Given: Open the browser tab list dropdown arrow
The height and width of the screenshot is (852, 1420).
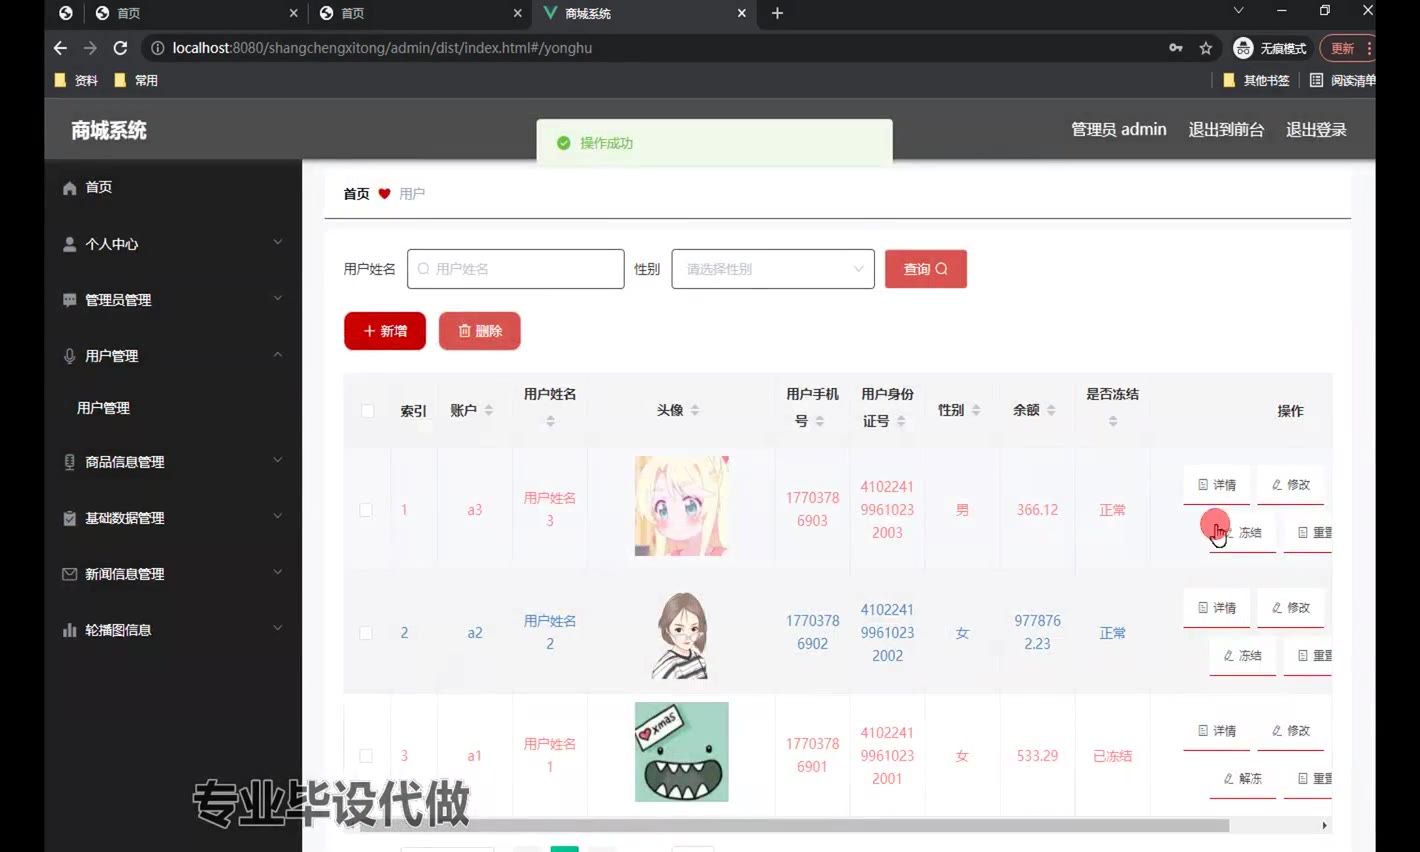Looking at the screenshot, I should click(1238, 10).
